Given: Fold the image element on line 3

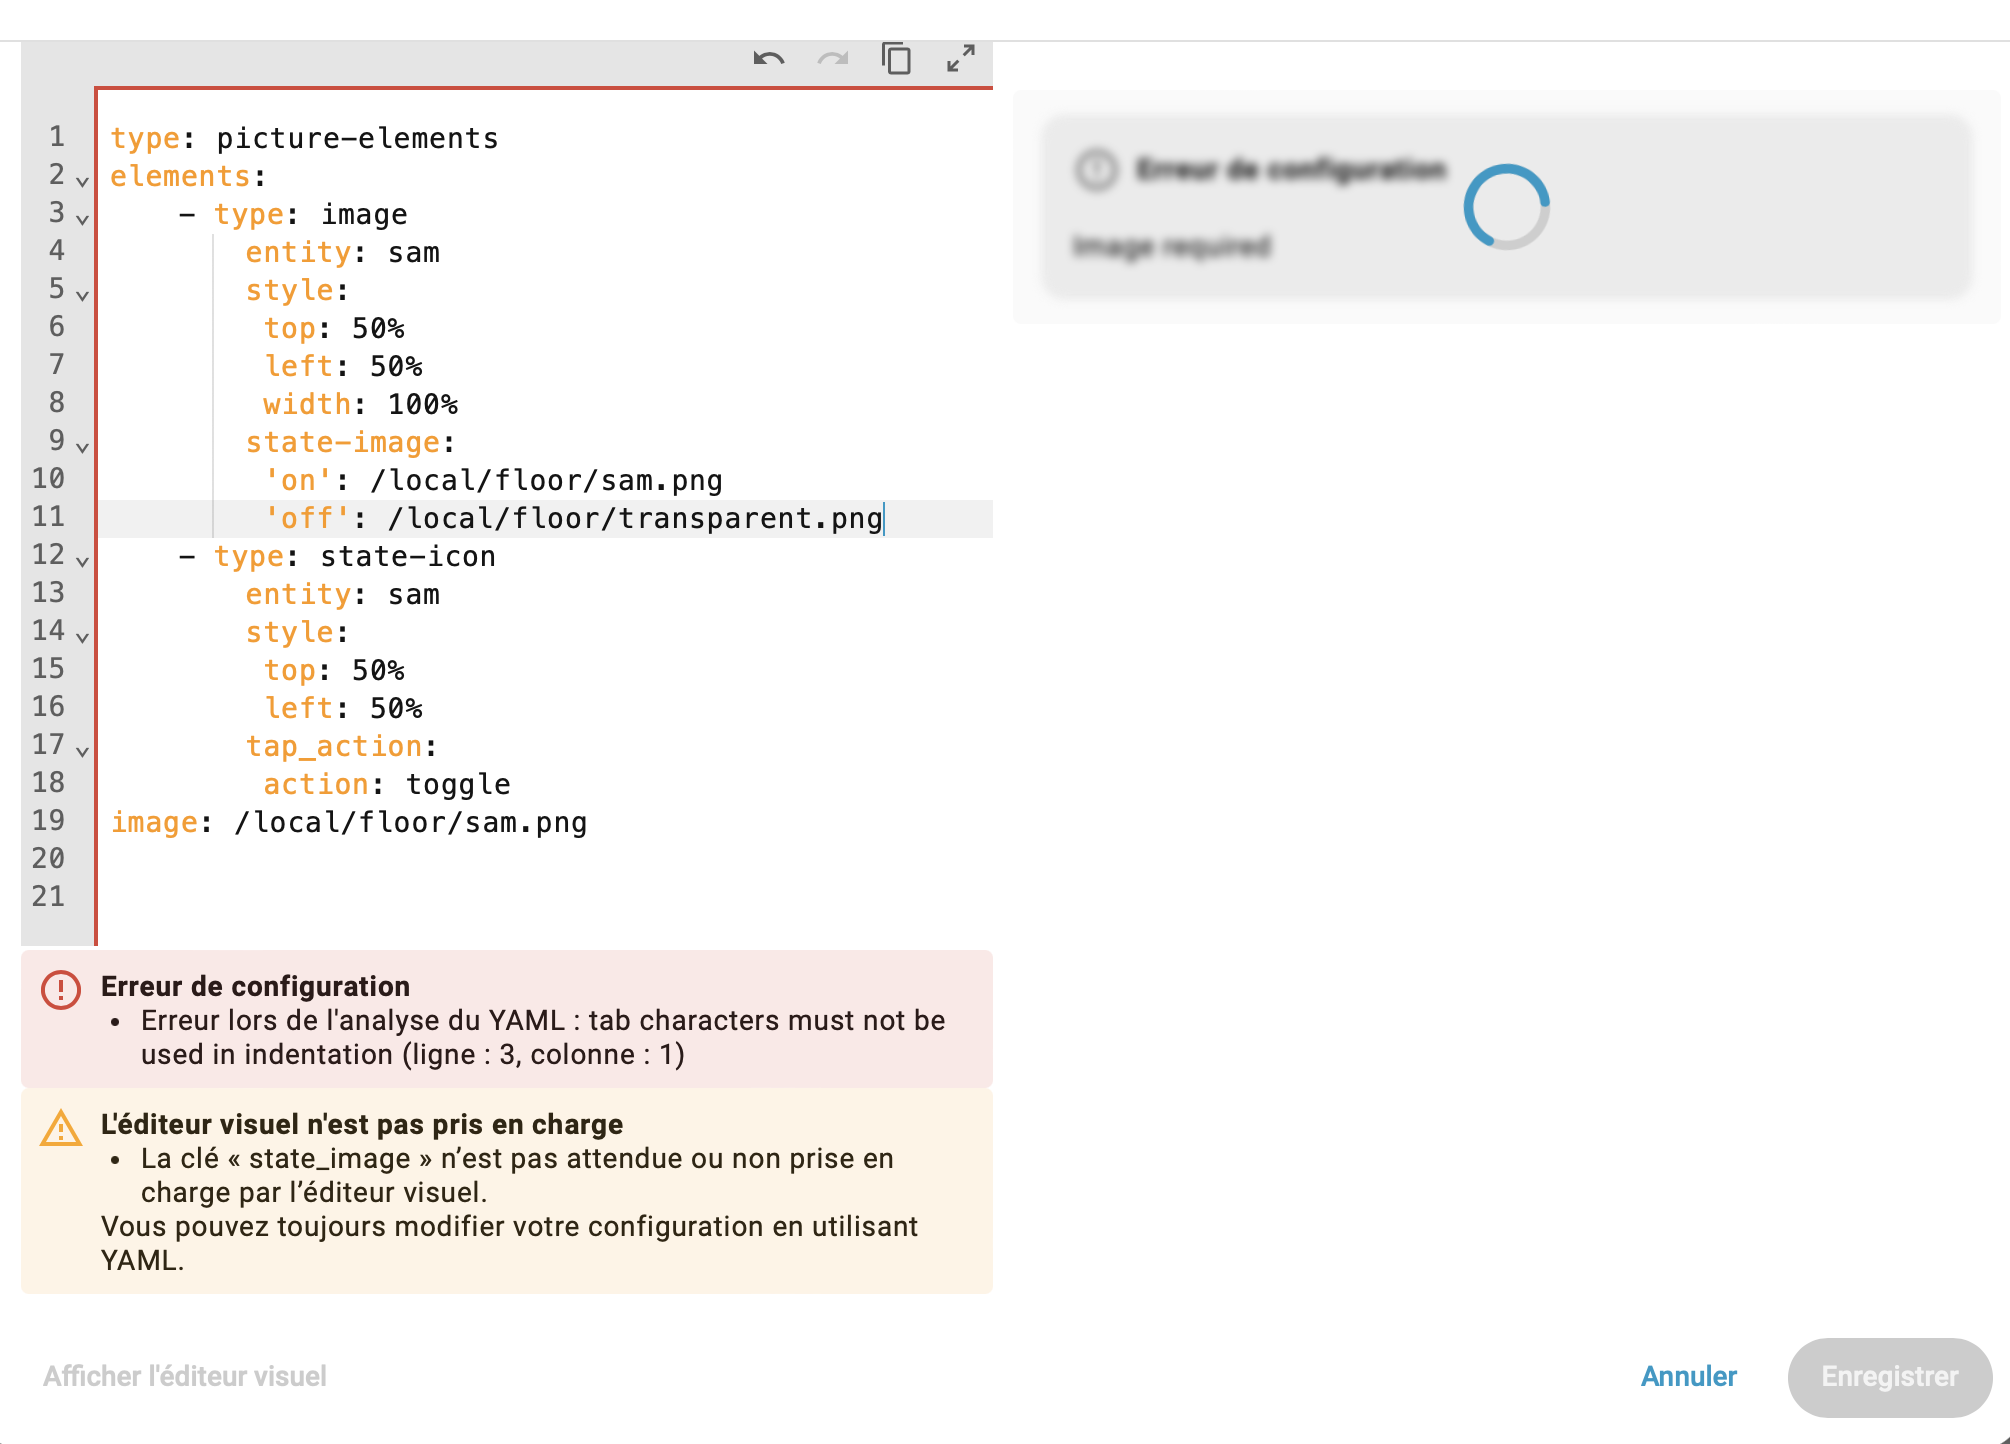Looking at the screenshot, I should pos(83,219).
